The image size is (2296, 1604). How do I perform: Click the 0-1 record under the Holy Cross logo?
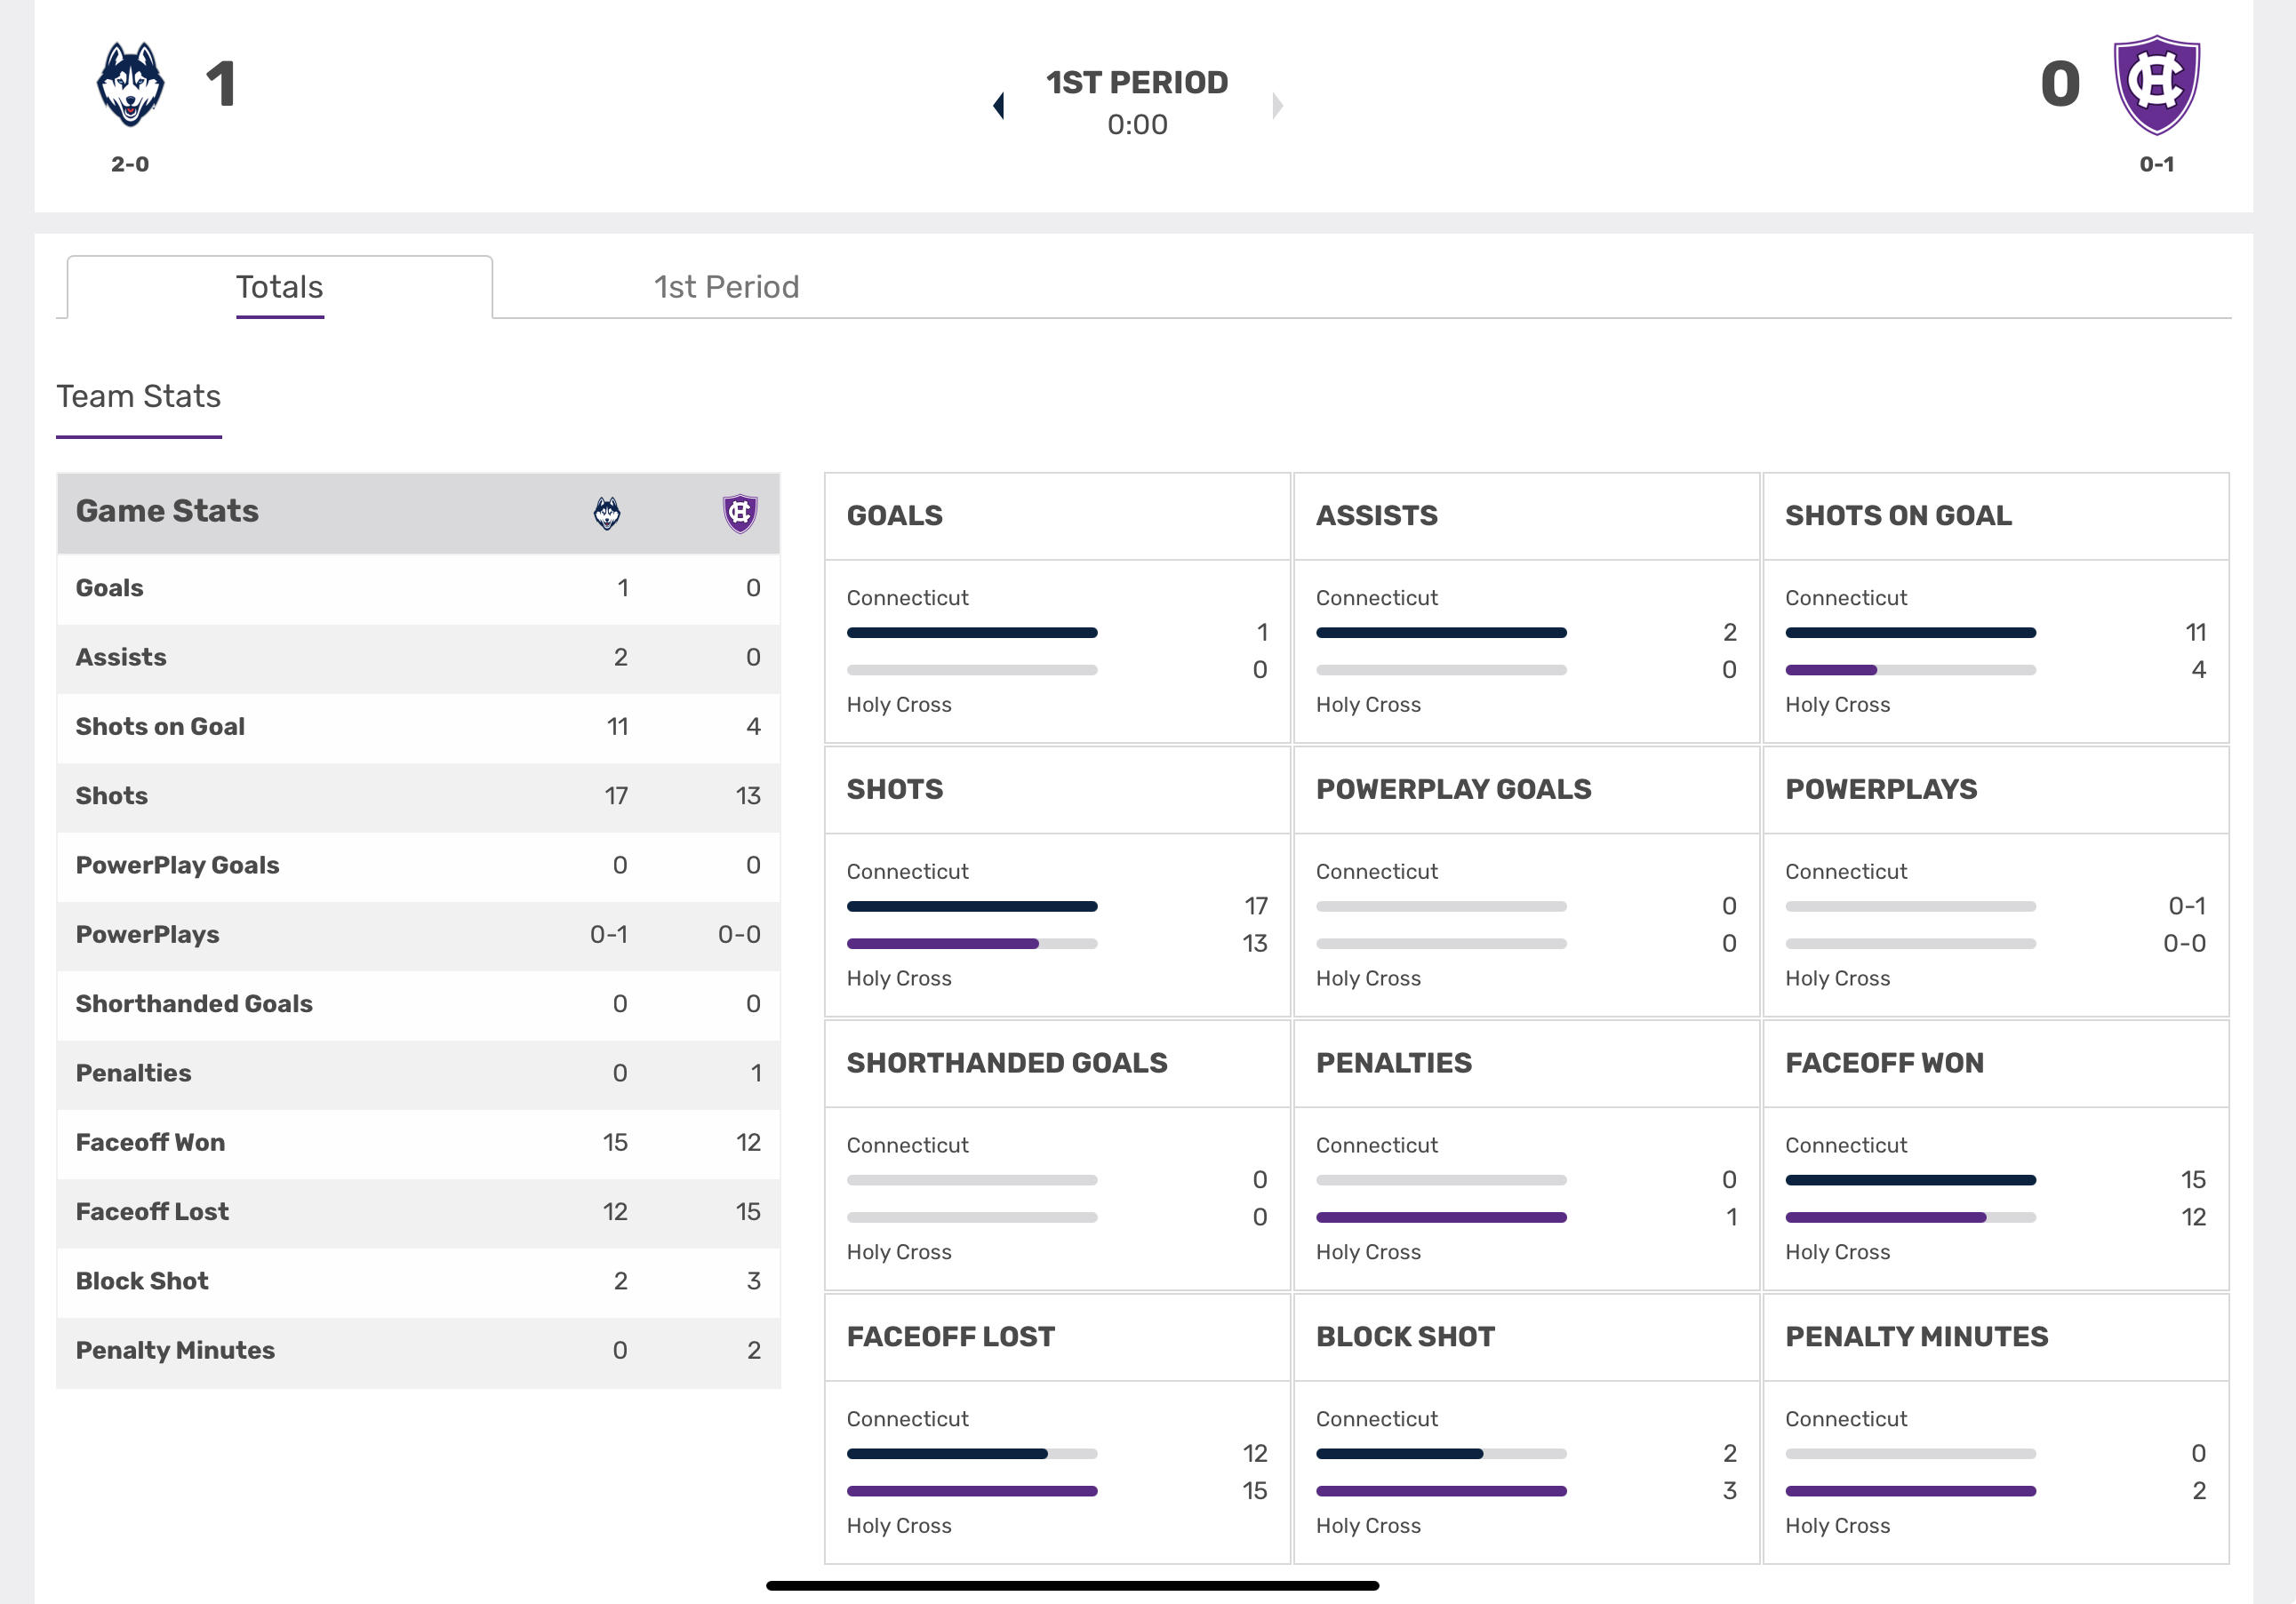2157,165
